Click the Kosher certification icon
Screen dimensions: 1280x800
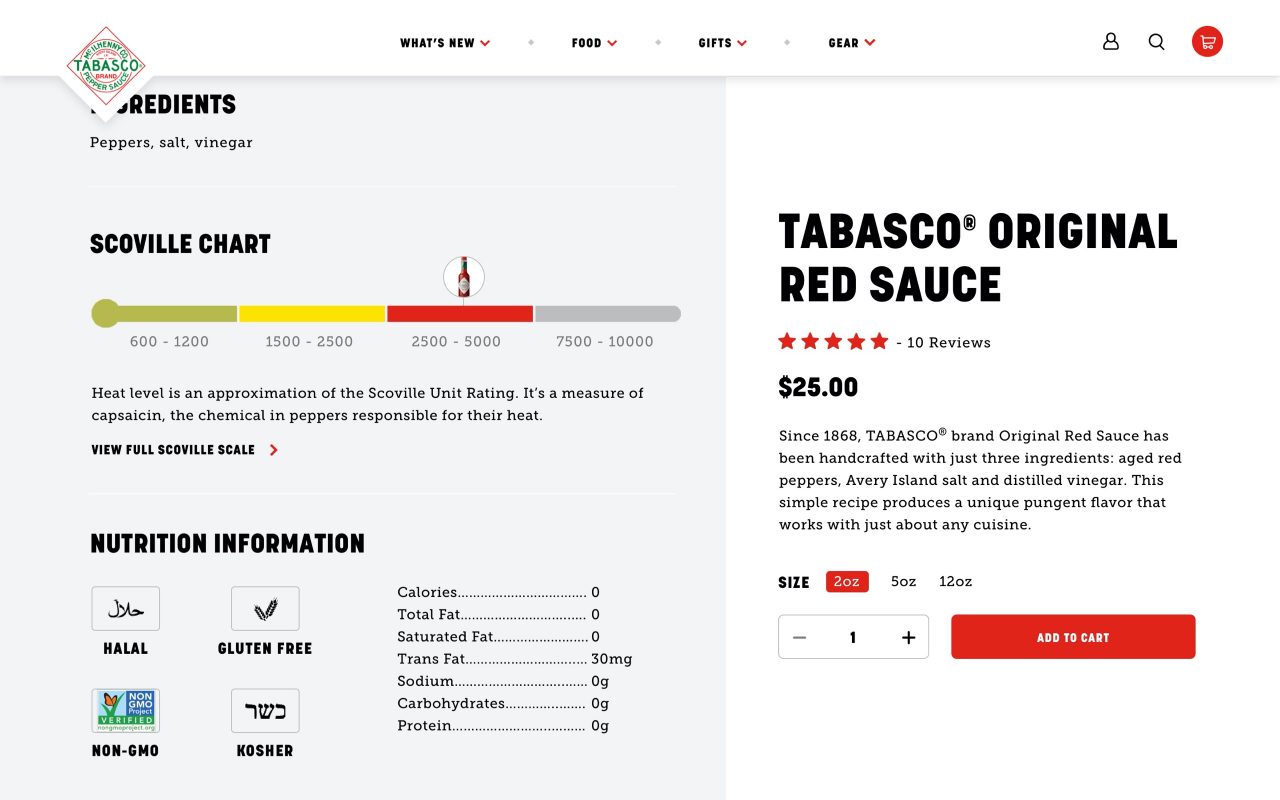[265, 711]
